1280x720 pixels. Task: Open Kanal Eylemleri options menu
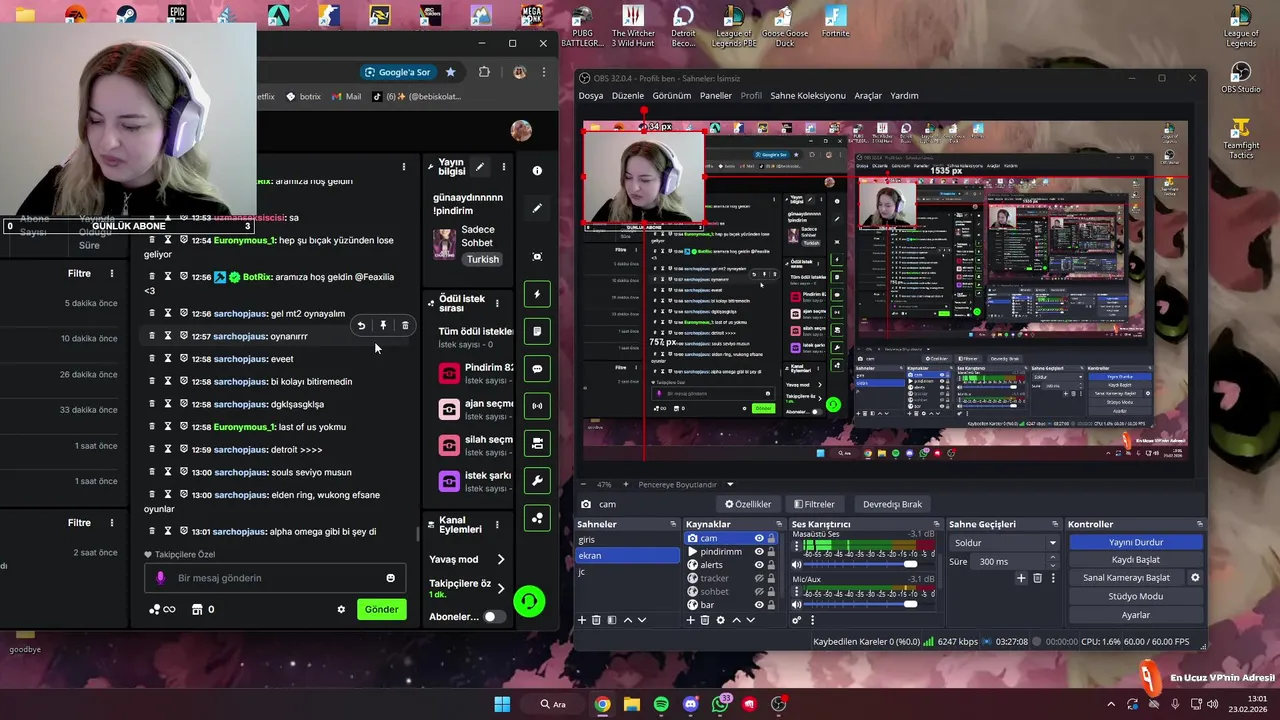497,524
